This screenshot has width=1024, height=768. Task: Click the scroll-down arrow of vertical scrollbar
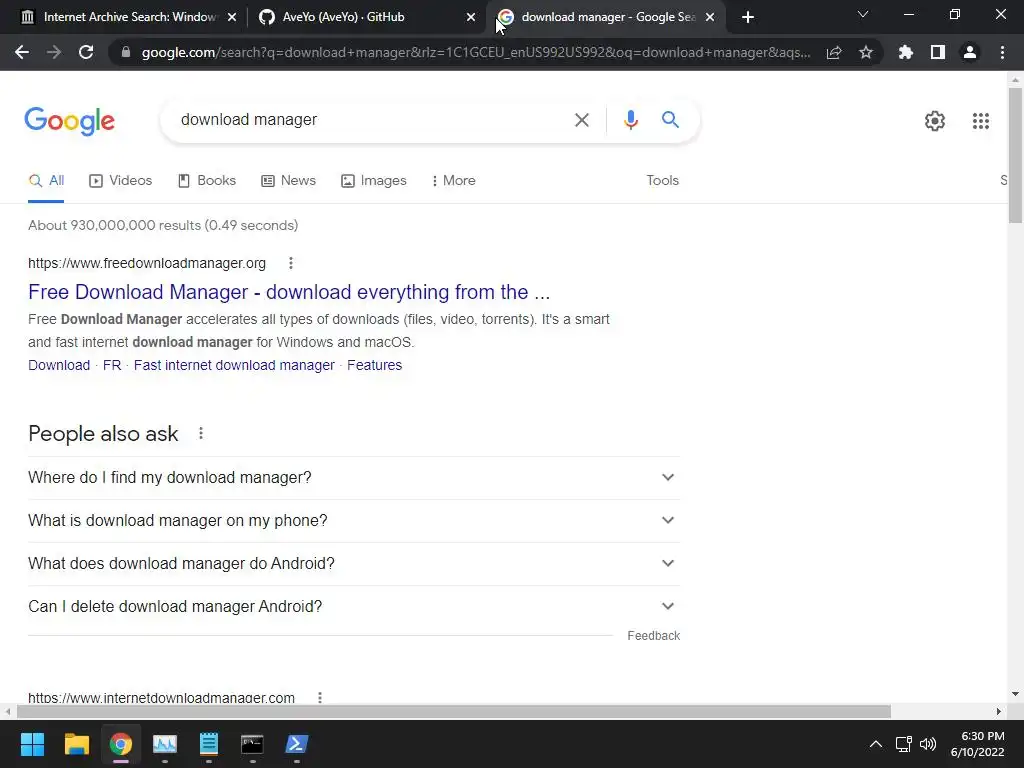coord(1015,694)
